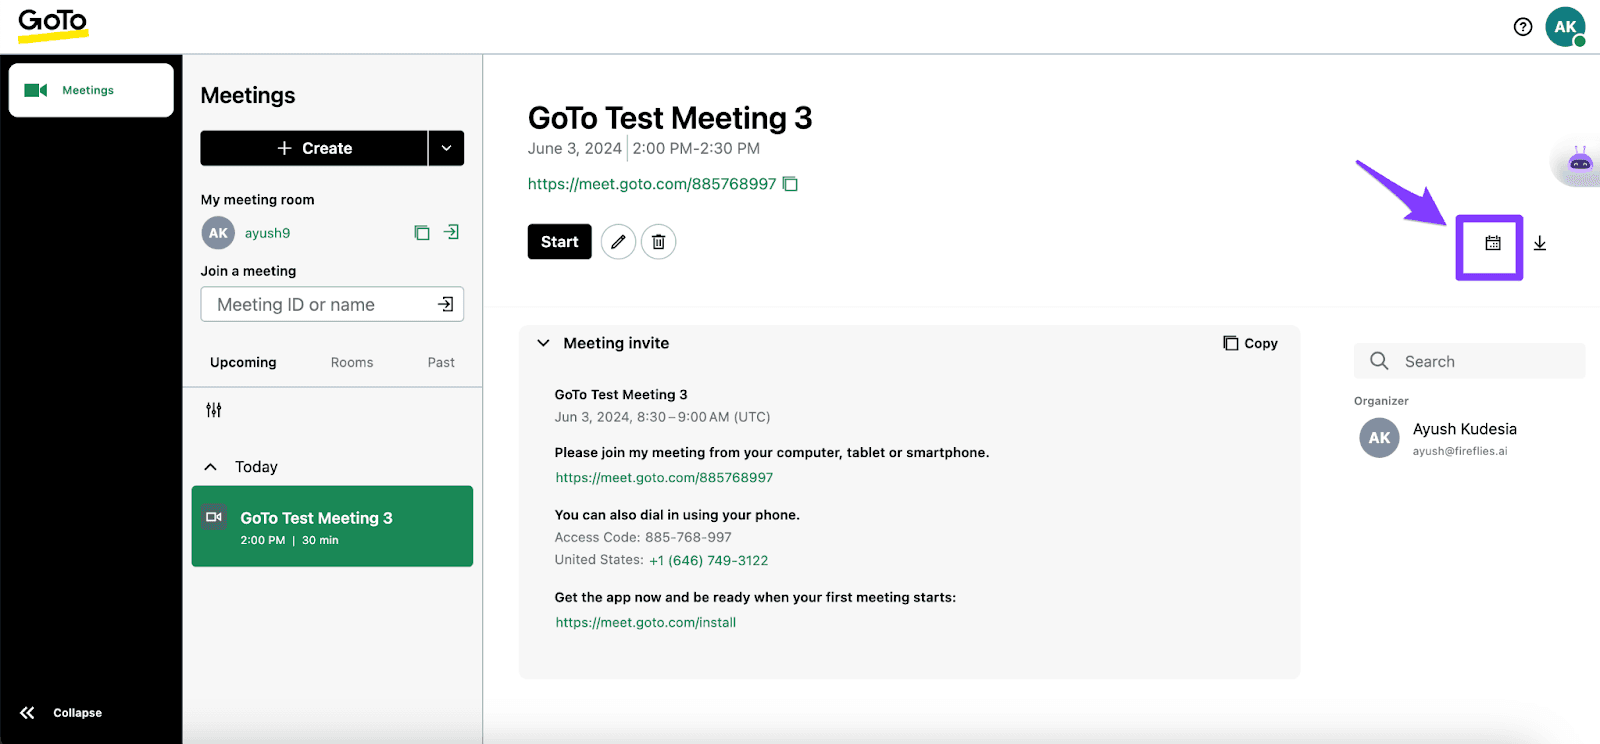Click the meeting title heading
The width and height of the screenshot is (1600, 744).
tap(670, 118)
